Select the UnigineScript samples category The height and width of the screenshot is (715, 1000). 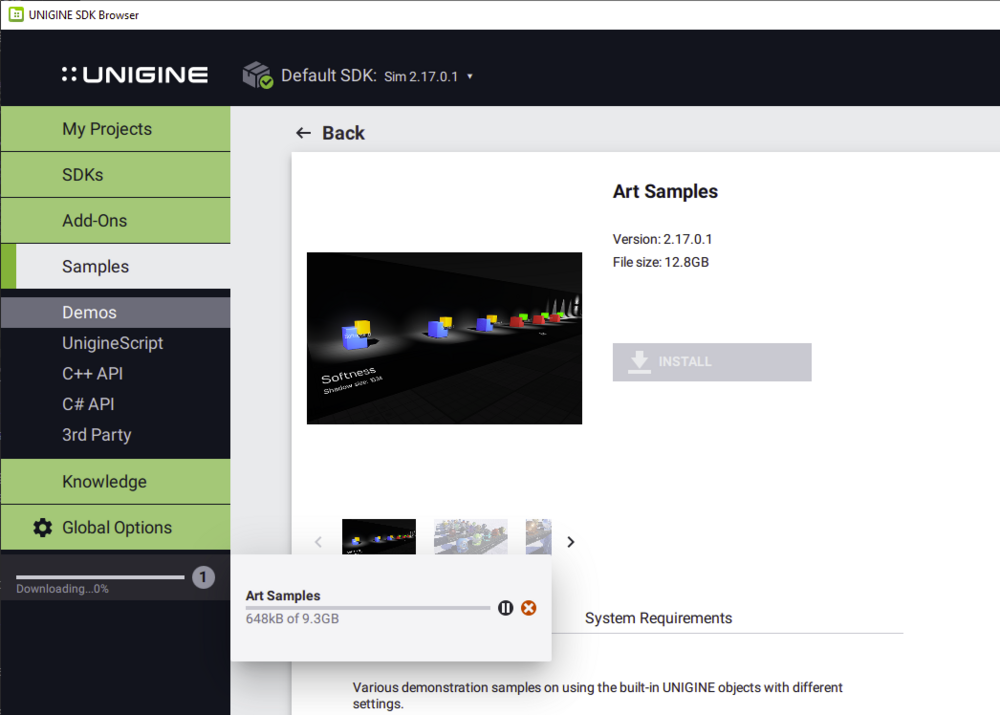click(x=112, y=343)
